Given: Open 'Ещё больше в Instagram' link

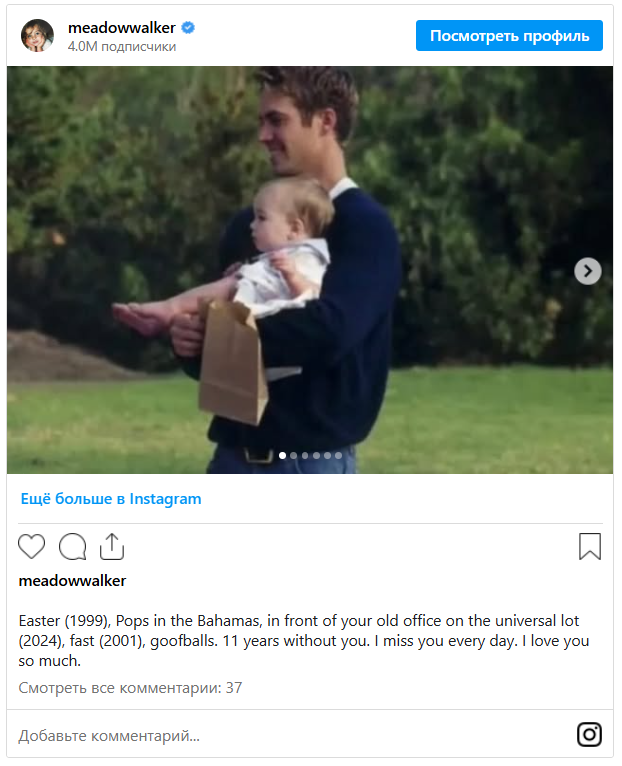Looking at the screenshot, I should [x=111, y=499].
